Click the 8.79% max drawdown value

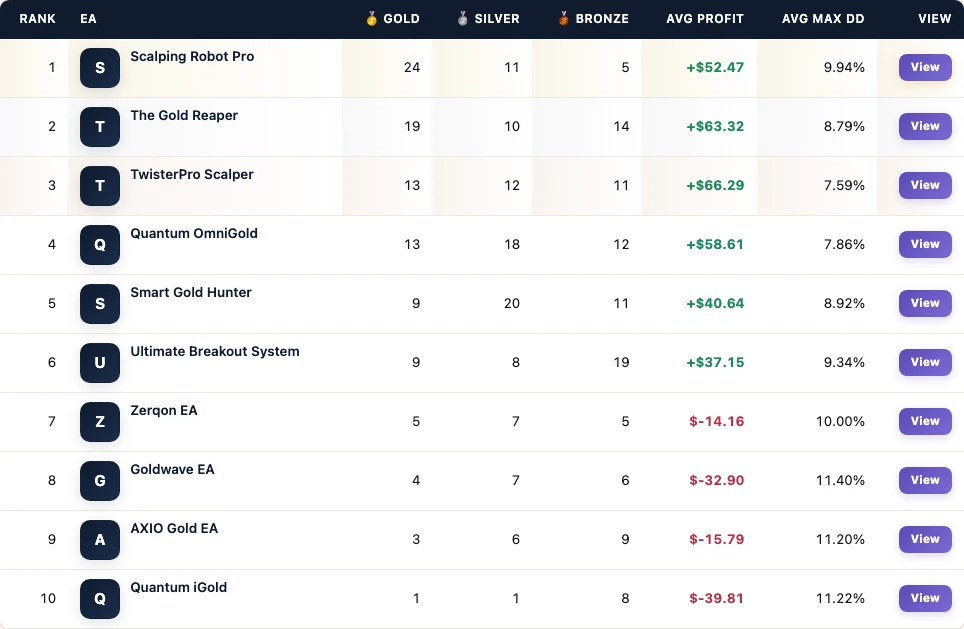point(844,127)
